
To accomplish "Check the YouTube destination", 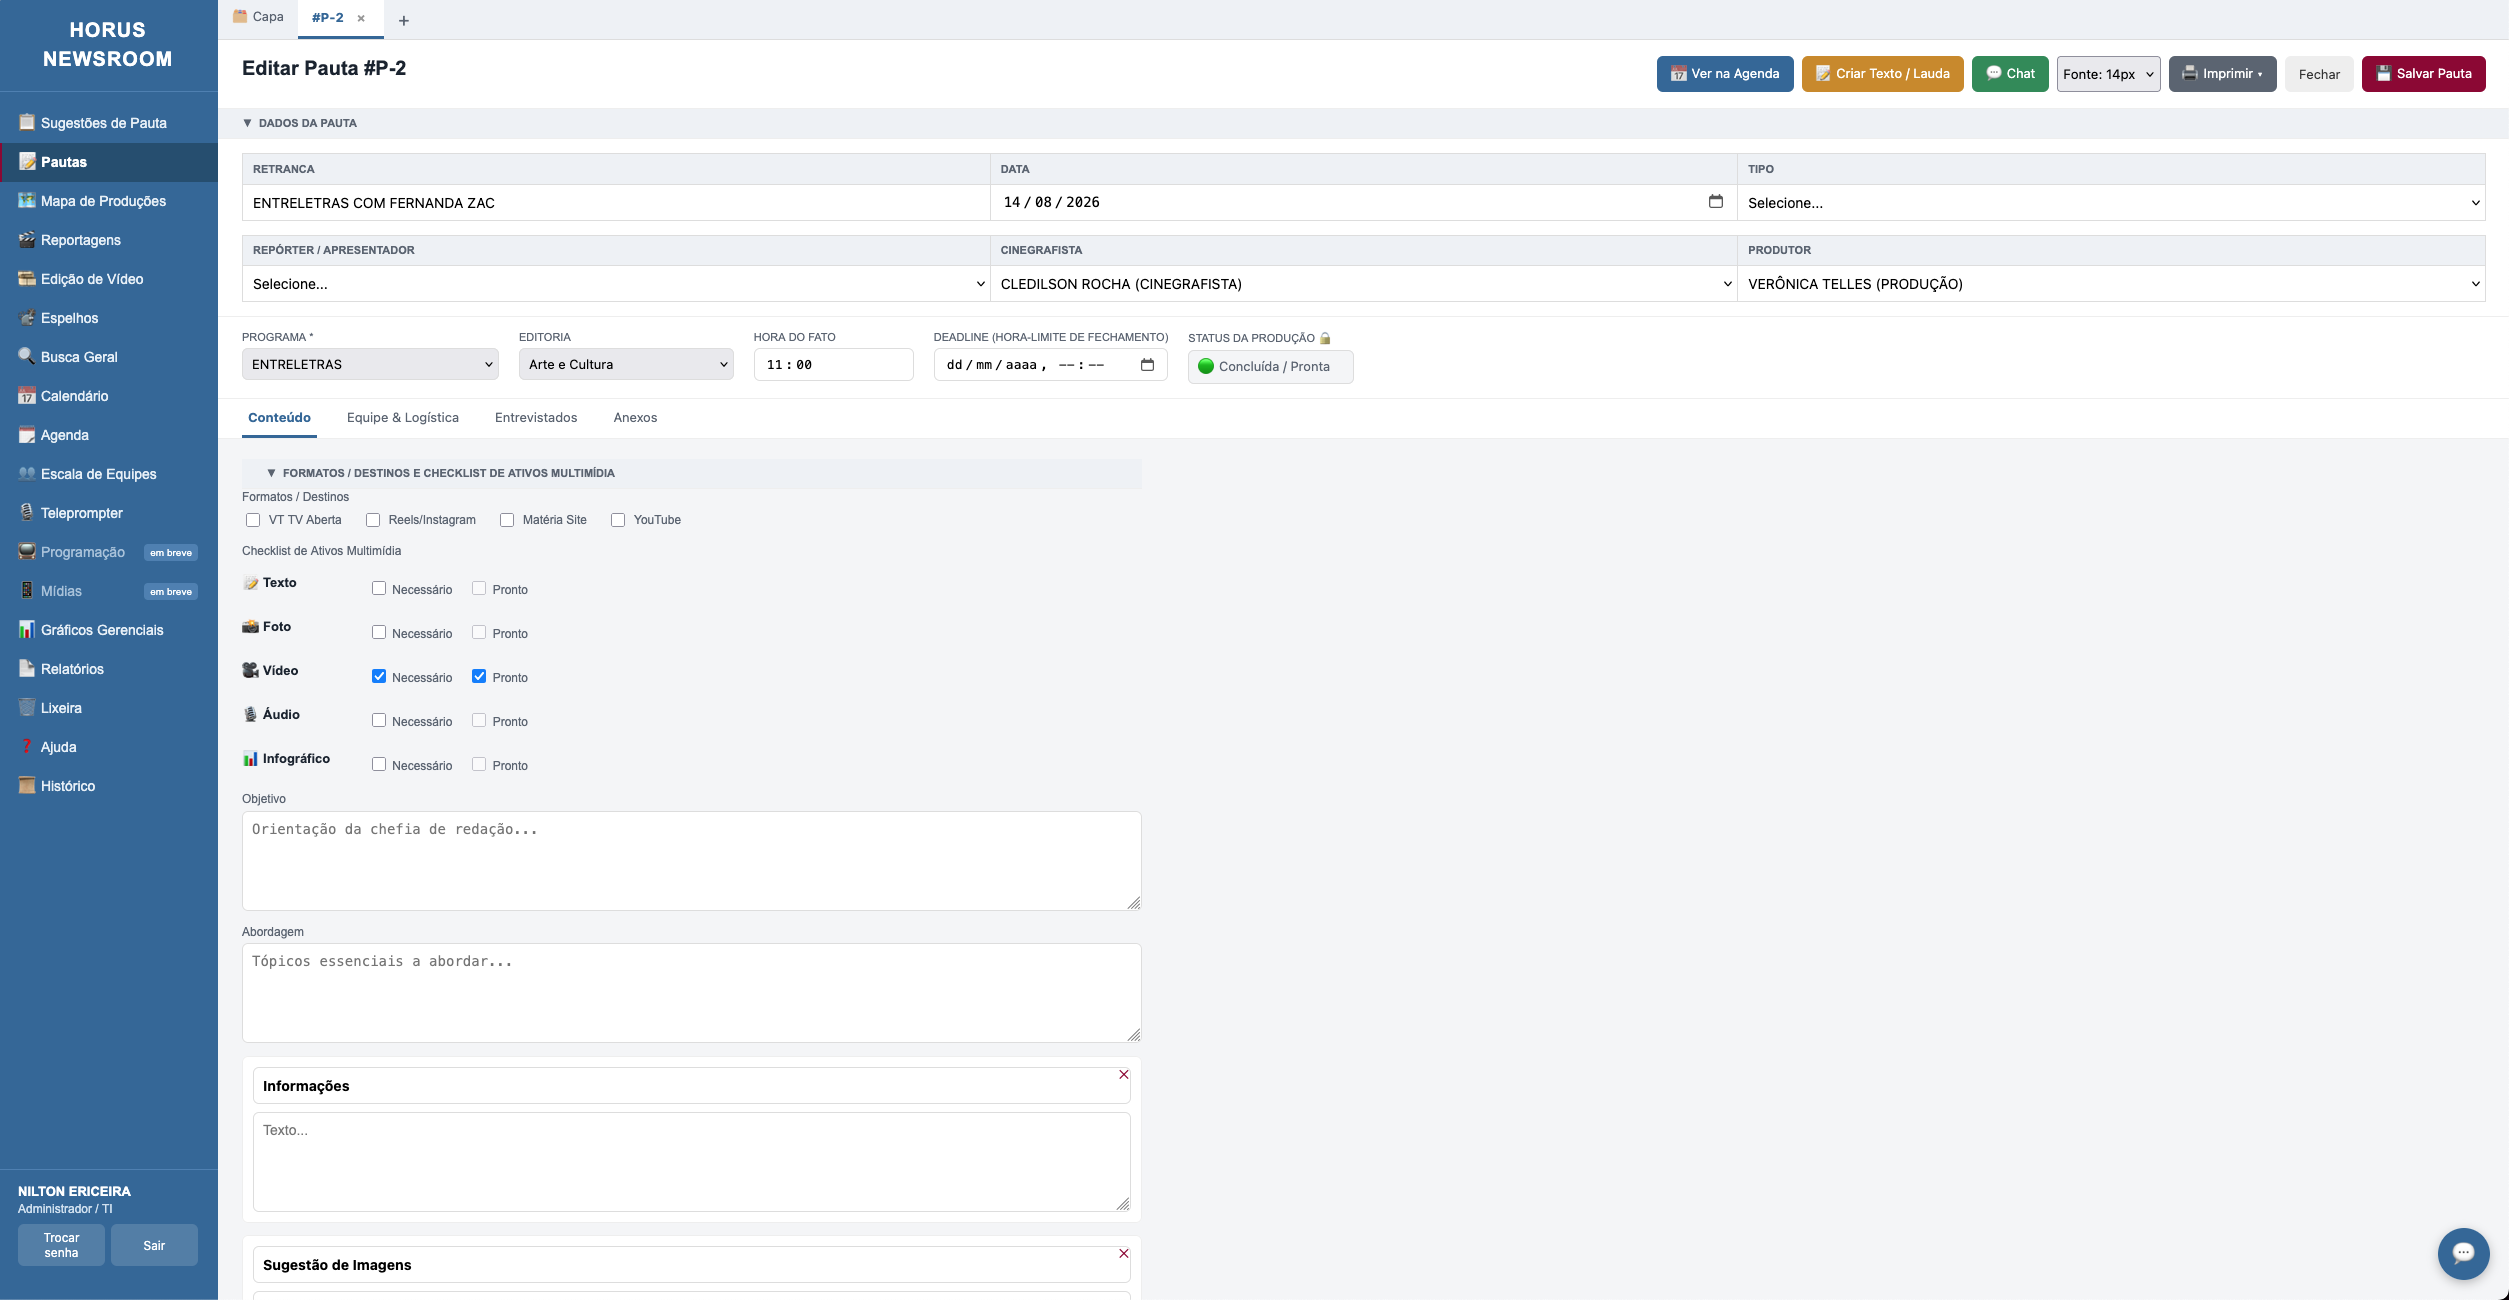I will click(618, 520).
